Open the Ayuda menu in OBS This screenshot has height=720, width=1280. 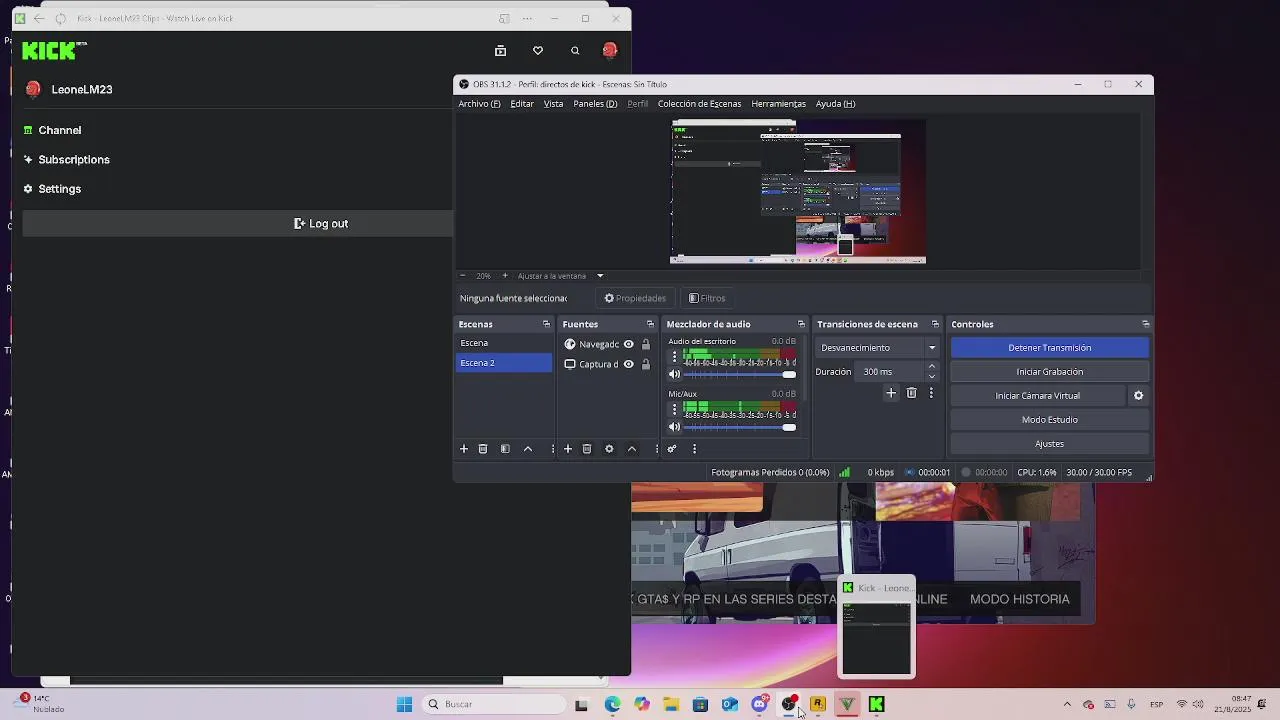[835, 104]
